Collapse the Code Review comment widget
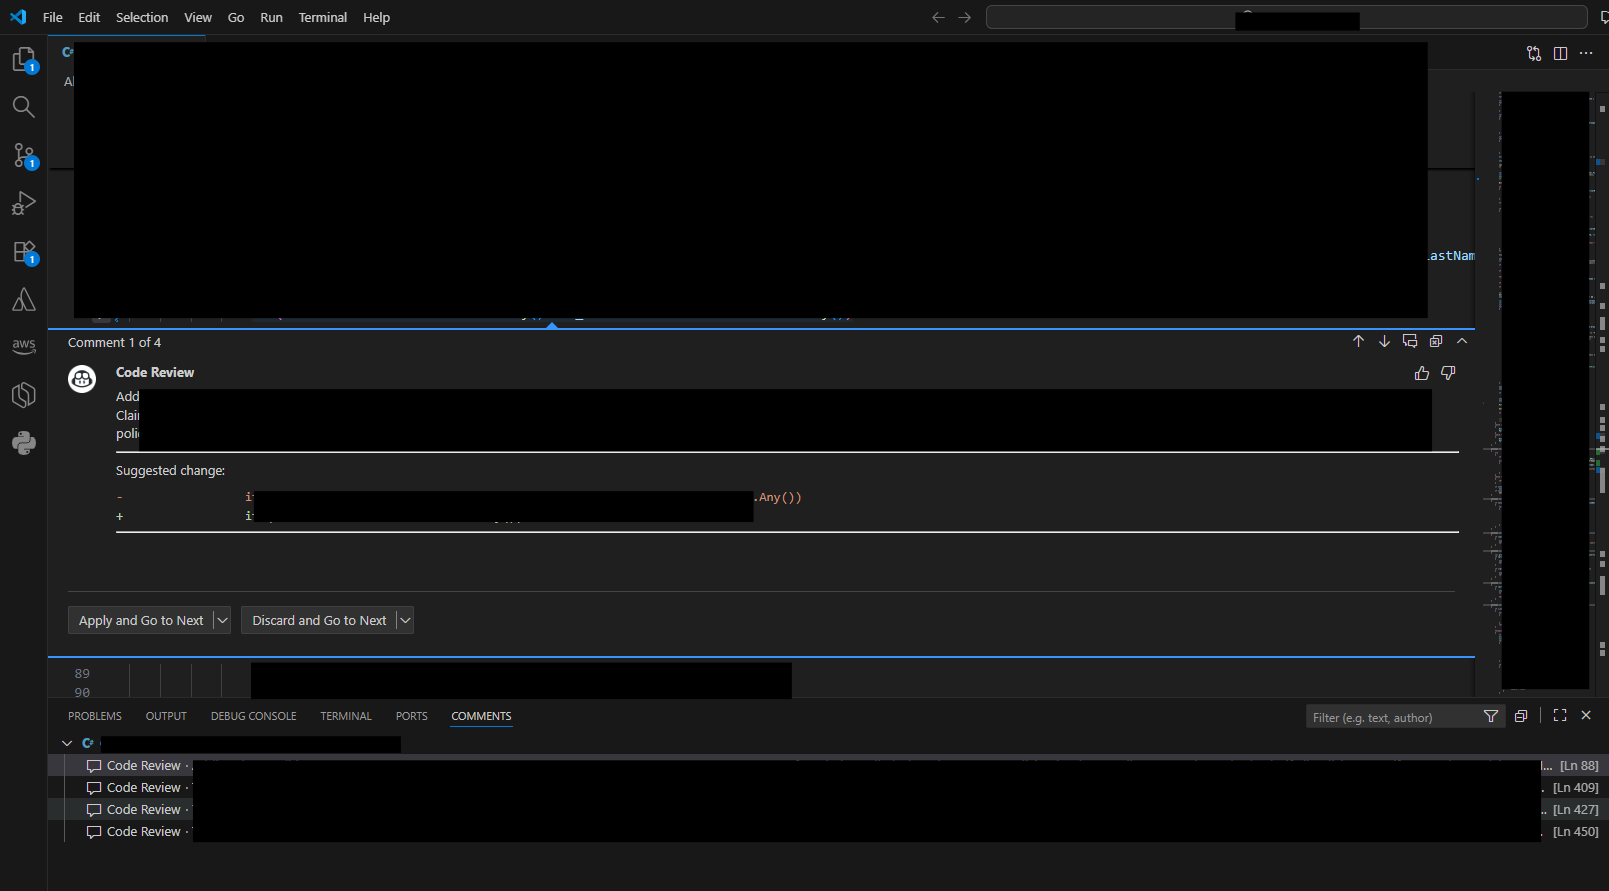 pyautogui.click(x=1462, y=341)
